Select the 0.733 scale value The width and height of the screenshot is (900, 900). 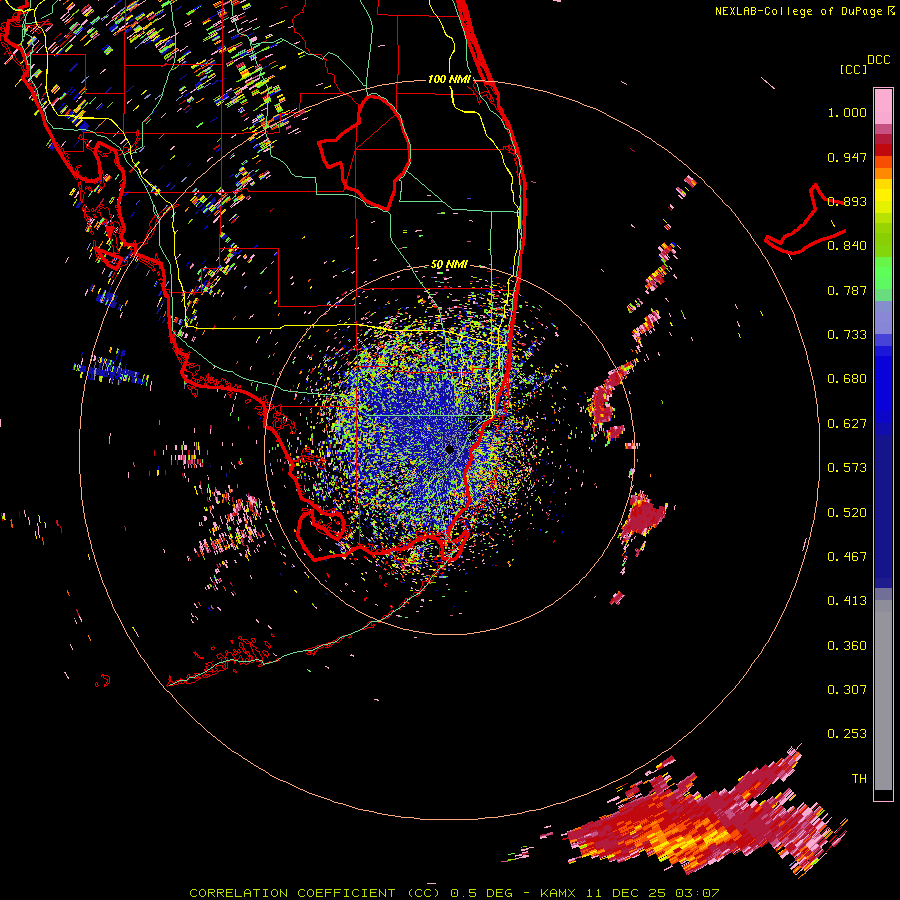(x=847, y=335)
